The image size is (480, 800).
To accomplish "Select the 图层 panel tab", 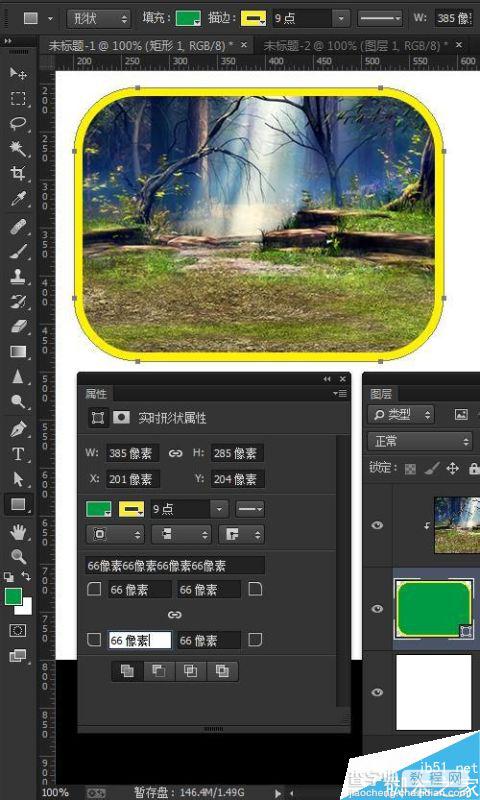I will point(381,393).
